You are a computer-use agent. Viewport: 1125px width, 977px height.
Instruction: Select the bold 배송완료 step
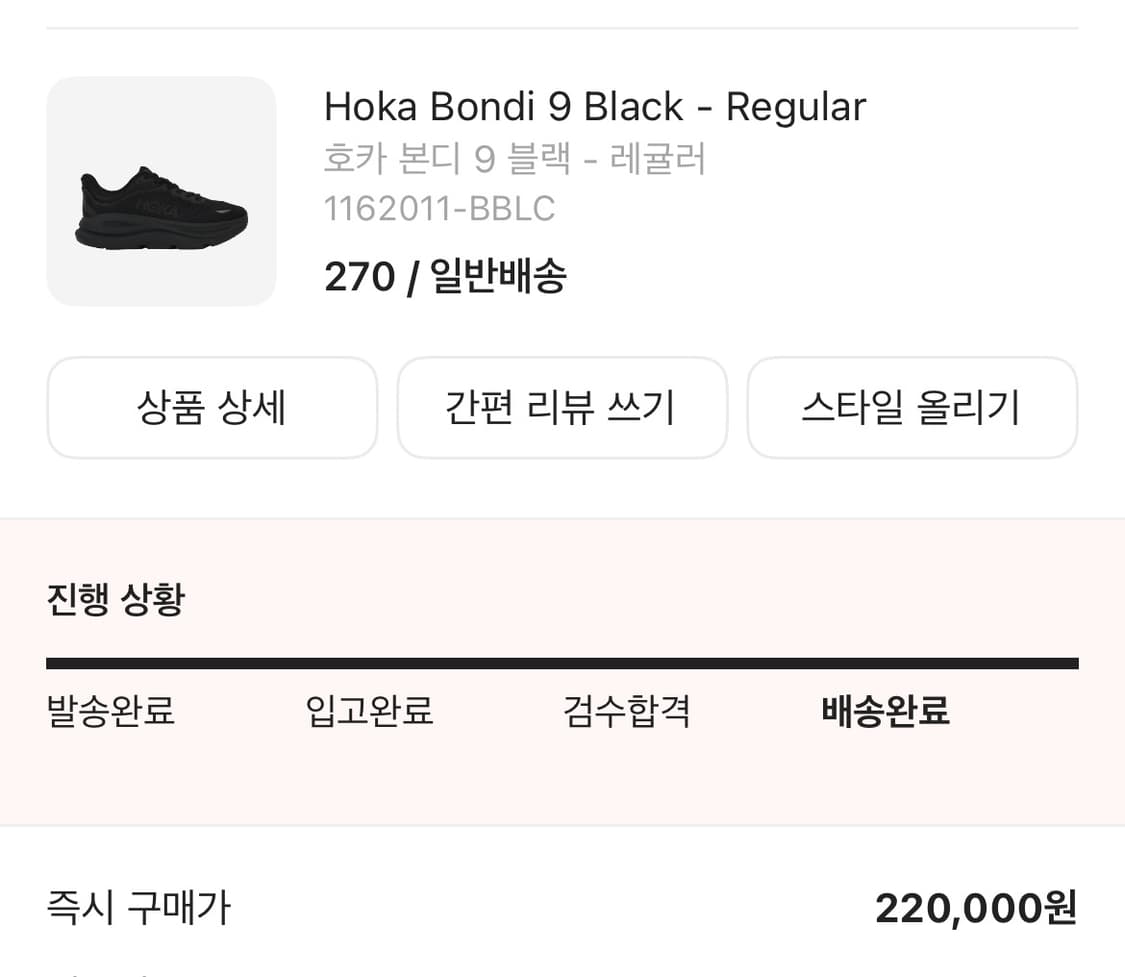coord(885,712)
